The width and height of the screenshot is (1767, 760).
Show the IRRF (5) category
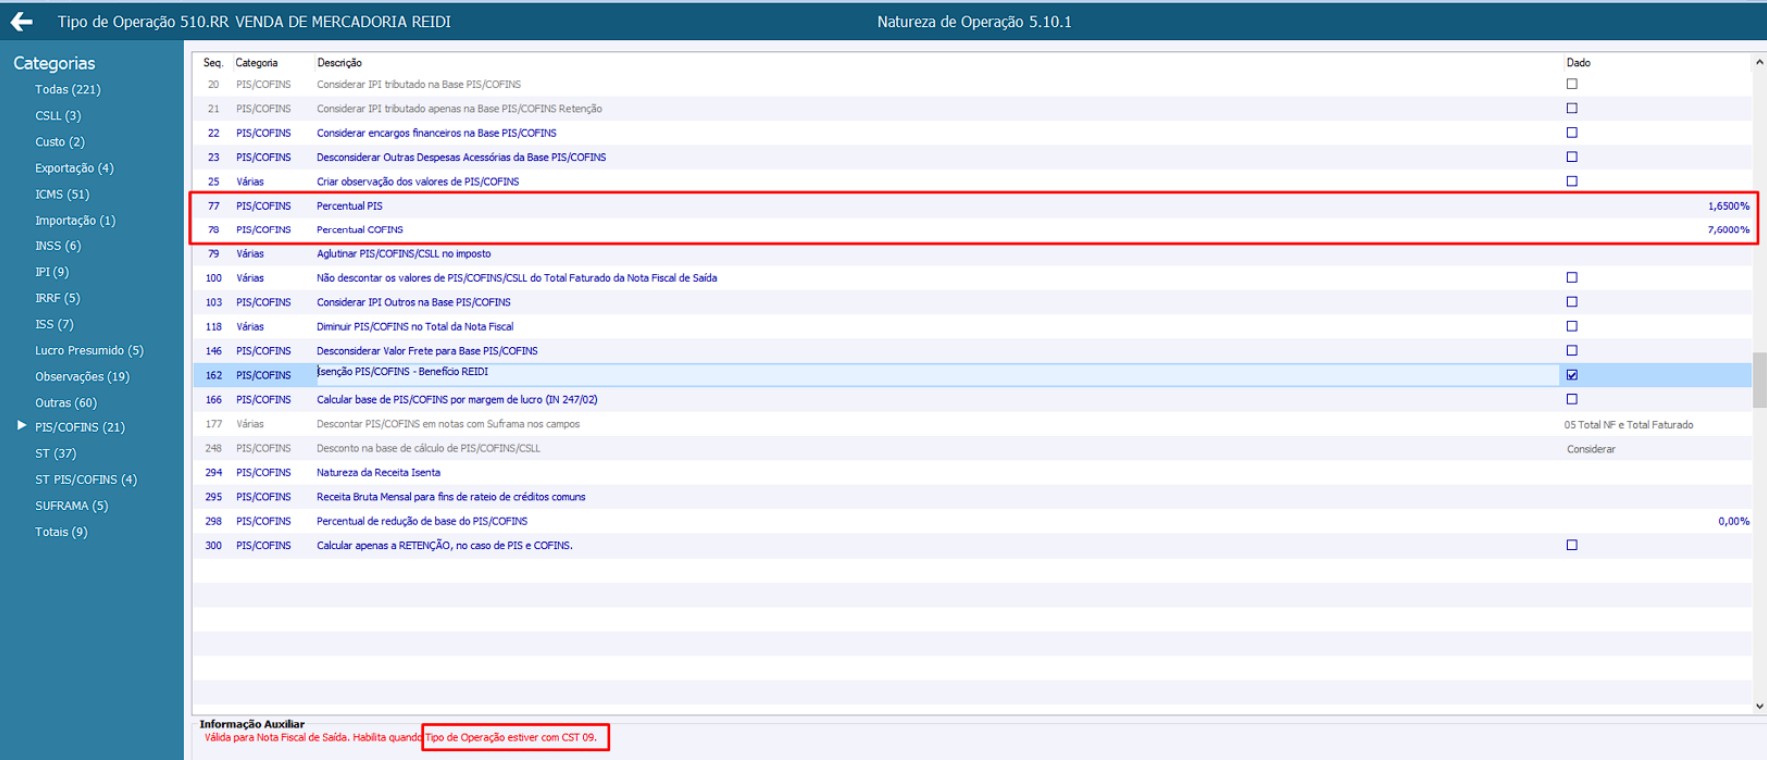(57, 298)
